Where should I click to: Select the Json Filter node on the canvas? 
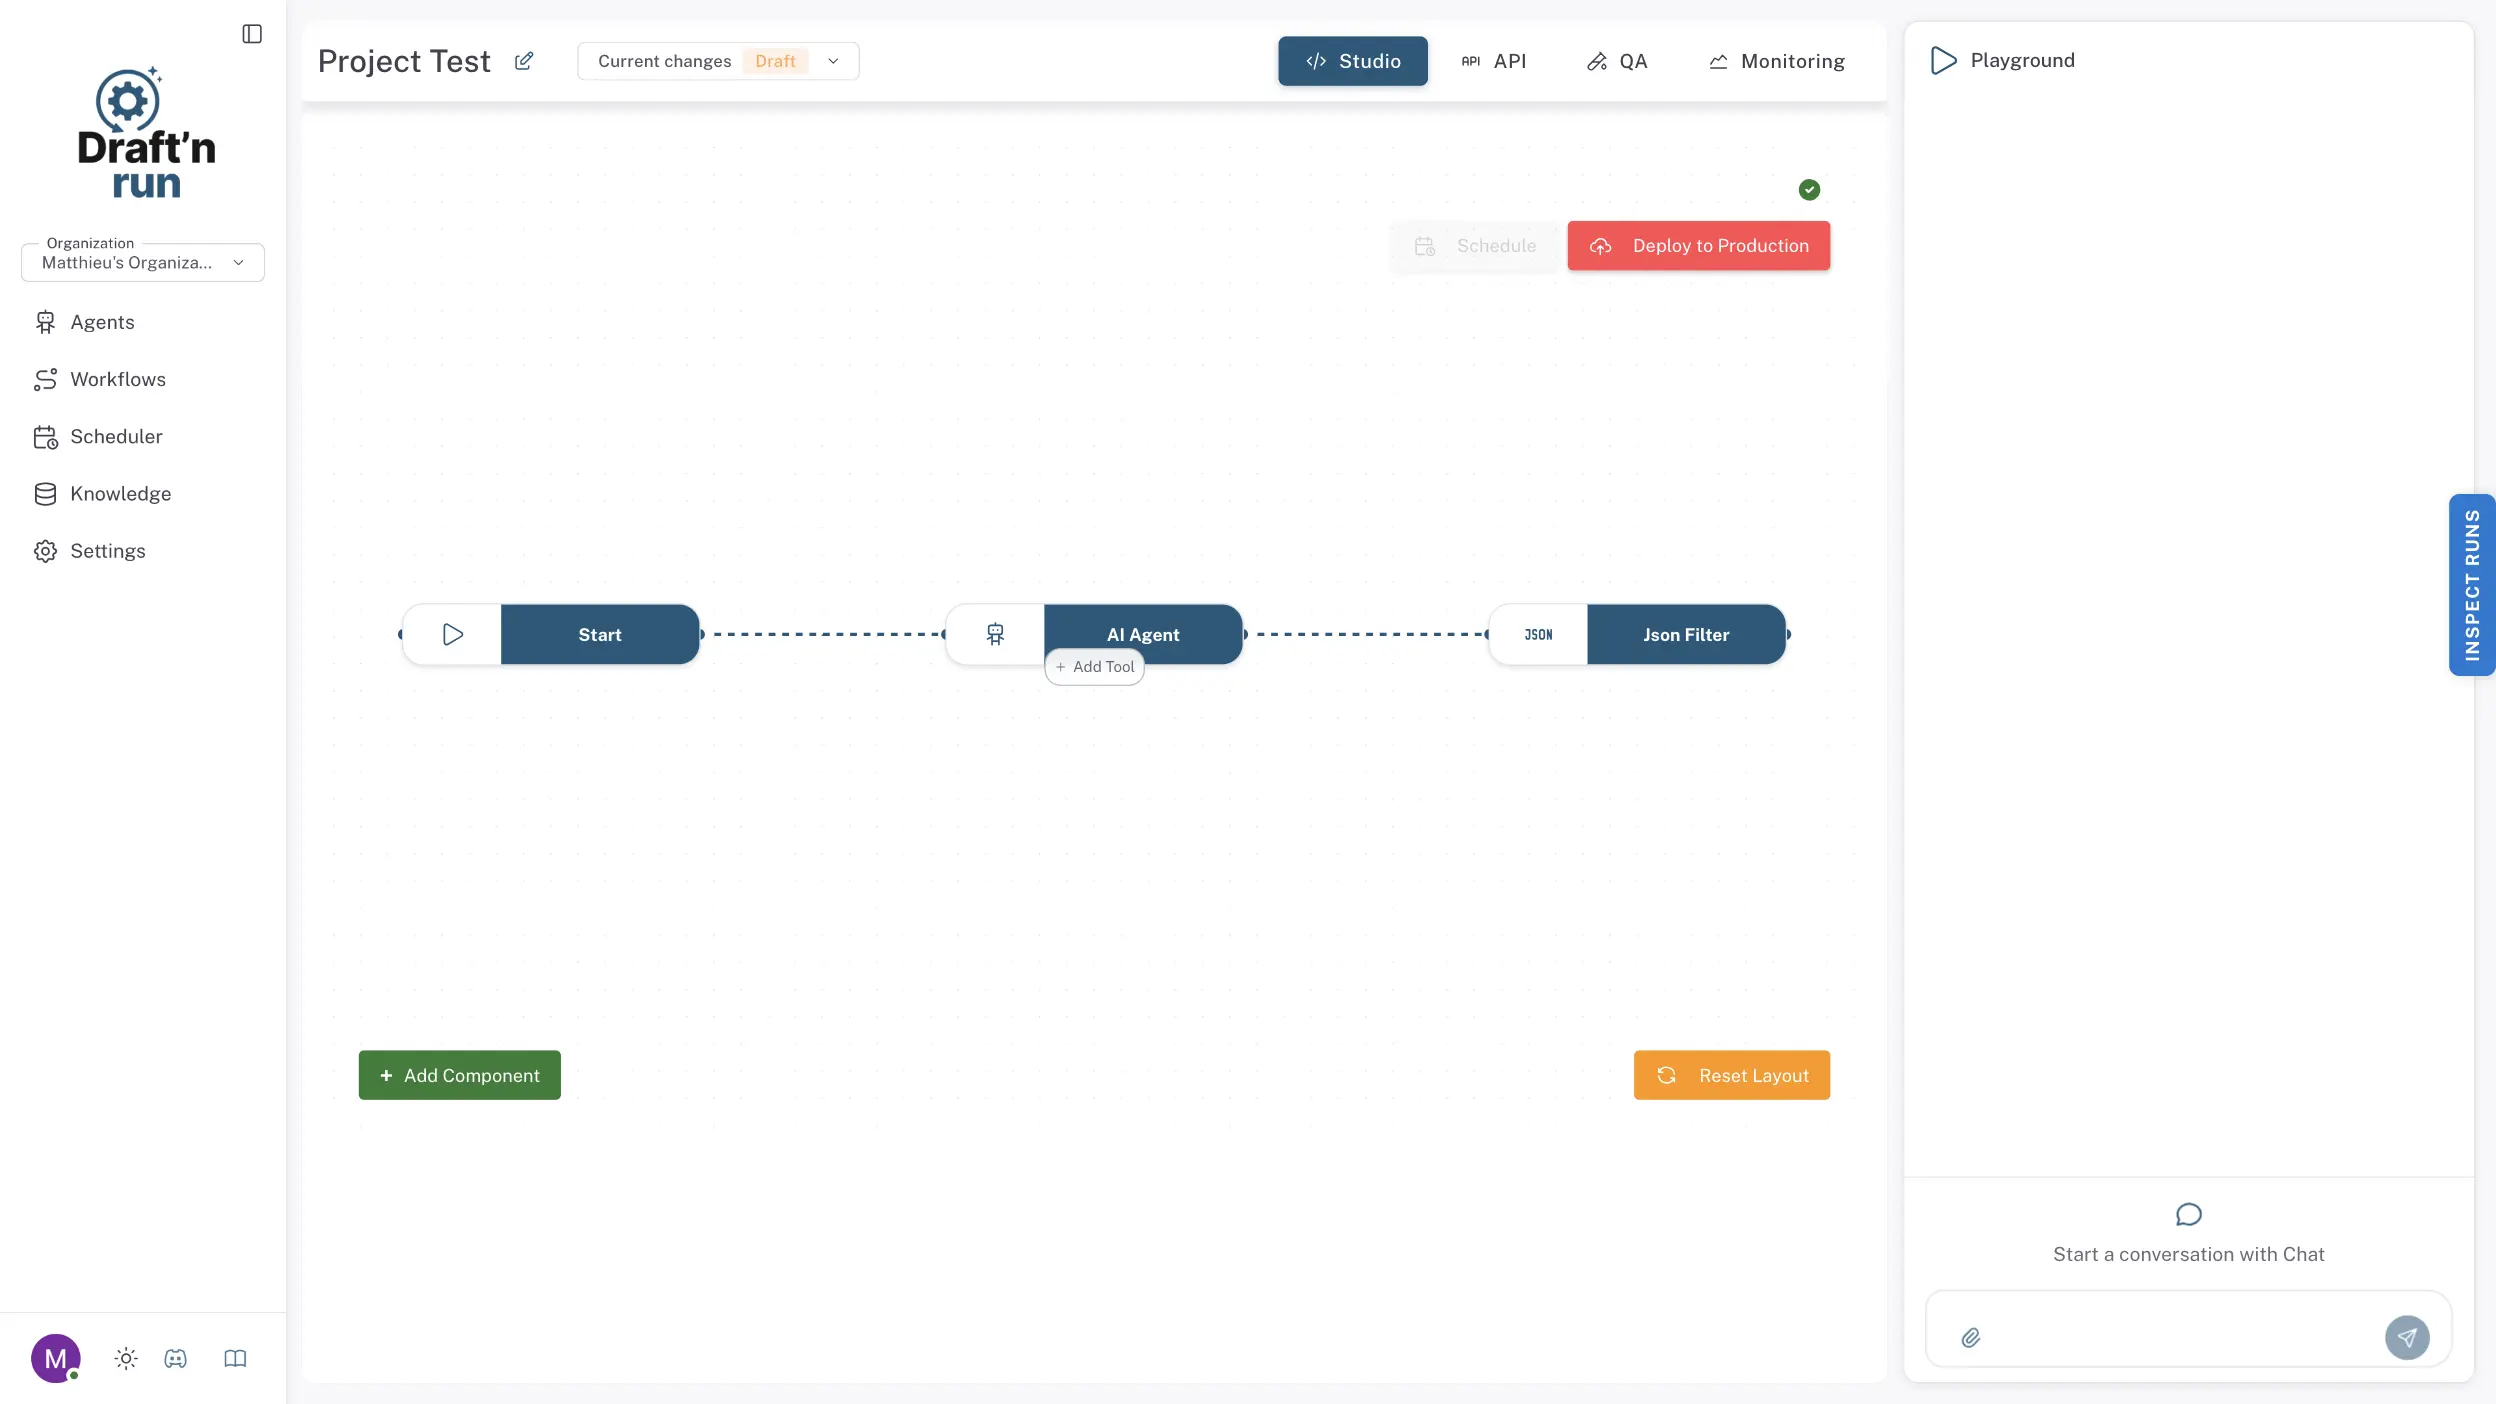[1685, 634]
